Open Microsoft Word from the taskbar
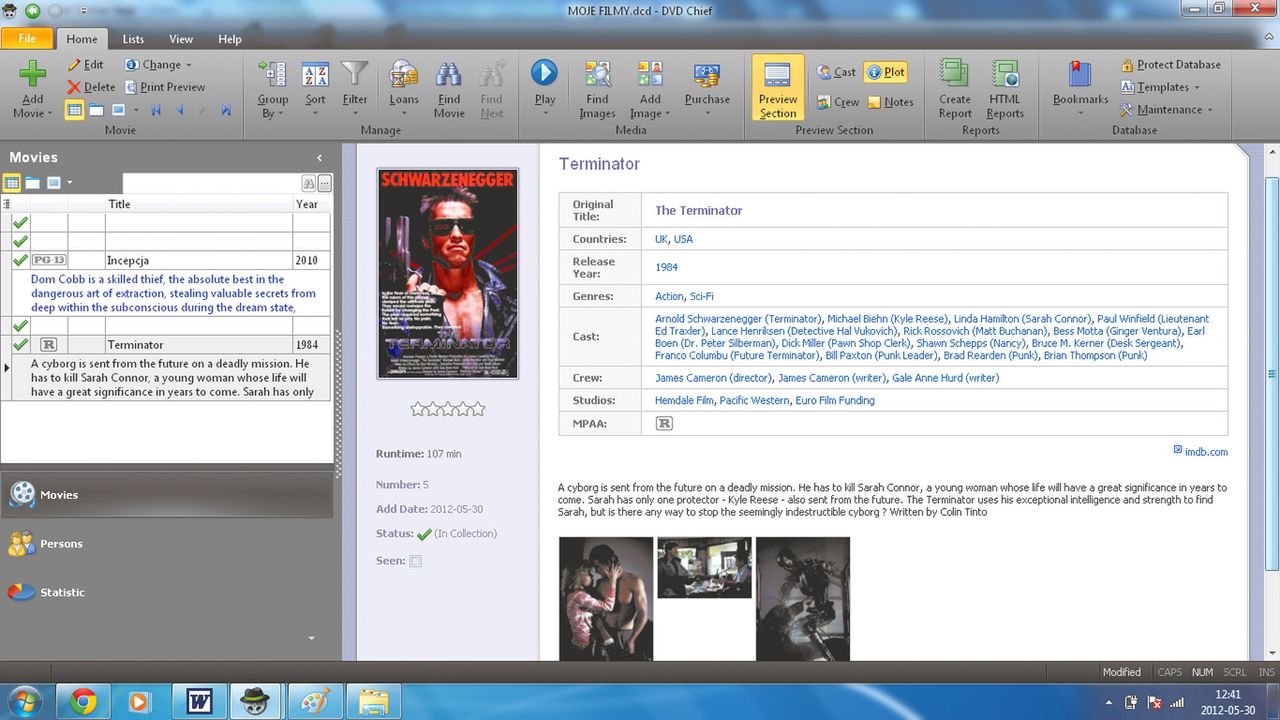The image size is (1280, 720). coord(199,702)
